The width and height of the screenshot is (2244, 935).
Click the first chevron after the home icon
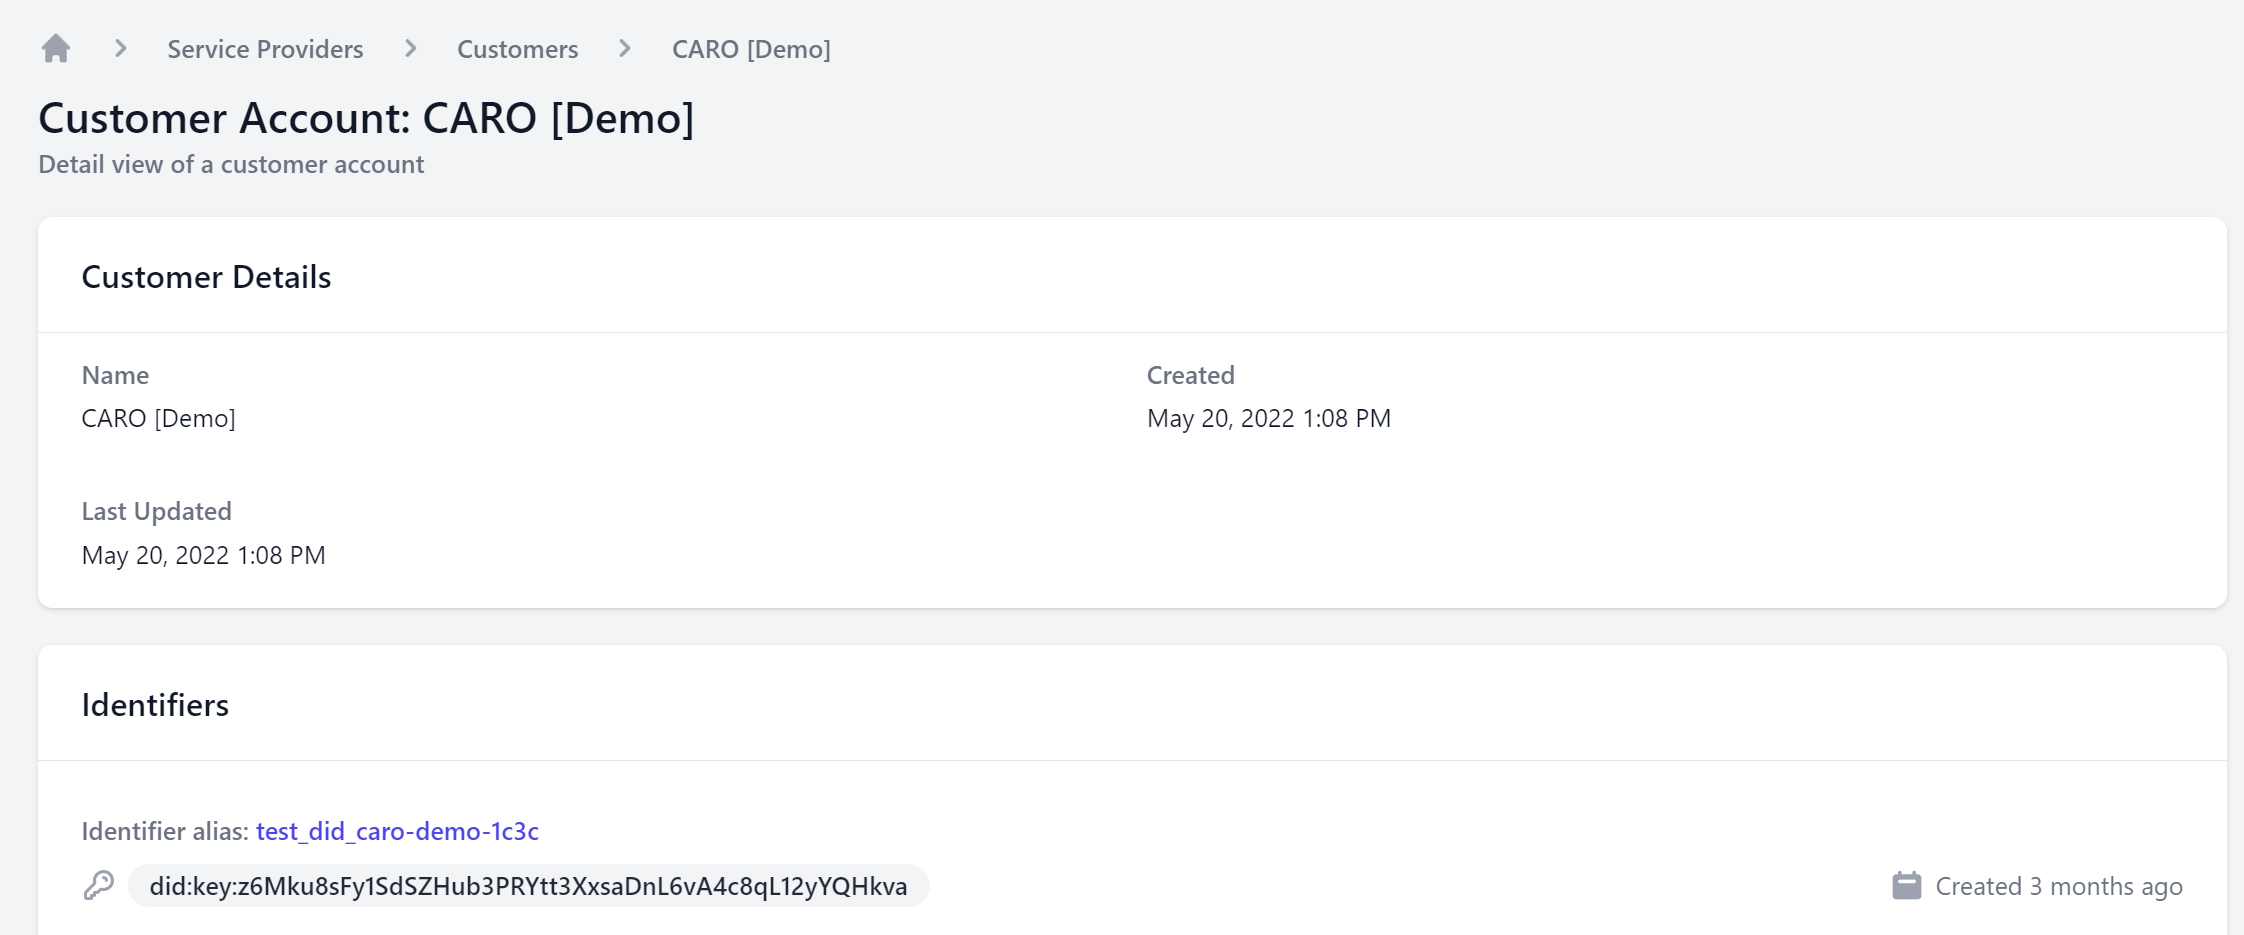pyautogui.click(x=120, y=47)
